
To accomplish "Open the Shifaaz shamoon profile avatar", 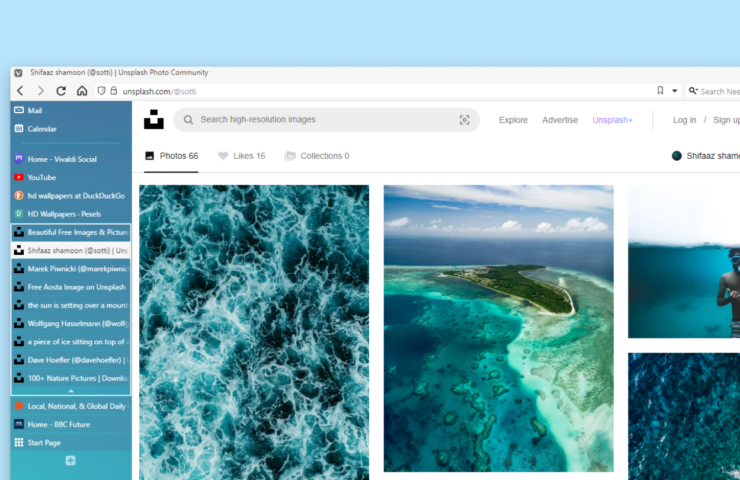I will pos(677,156).
